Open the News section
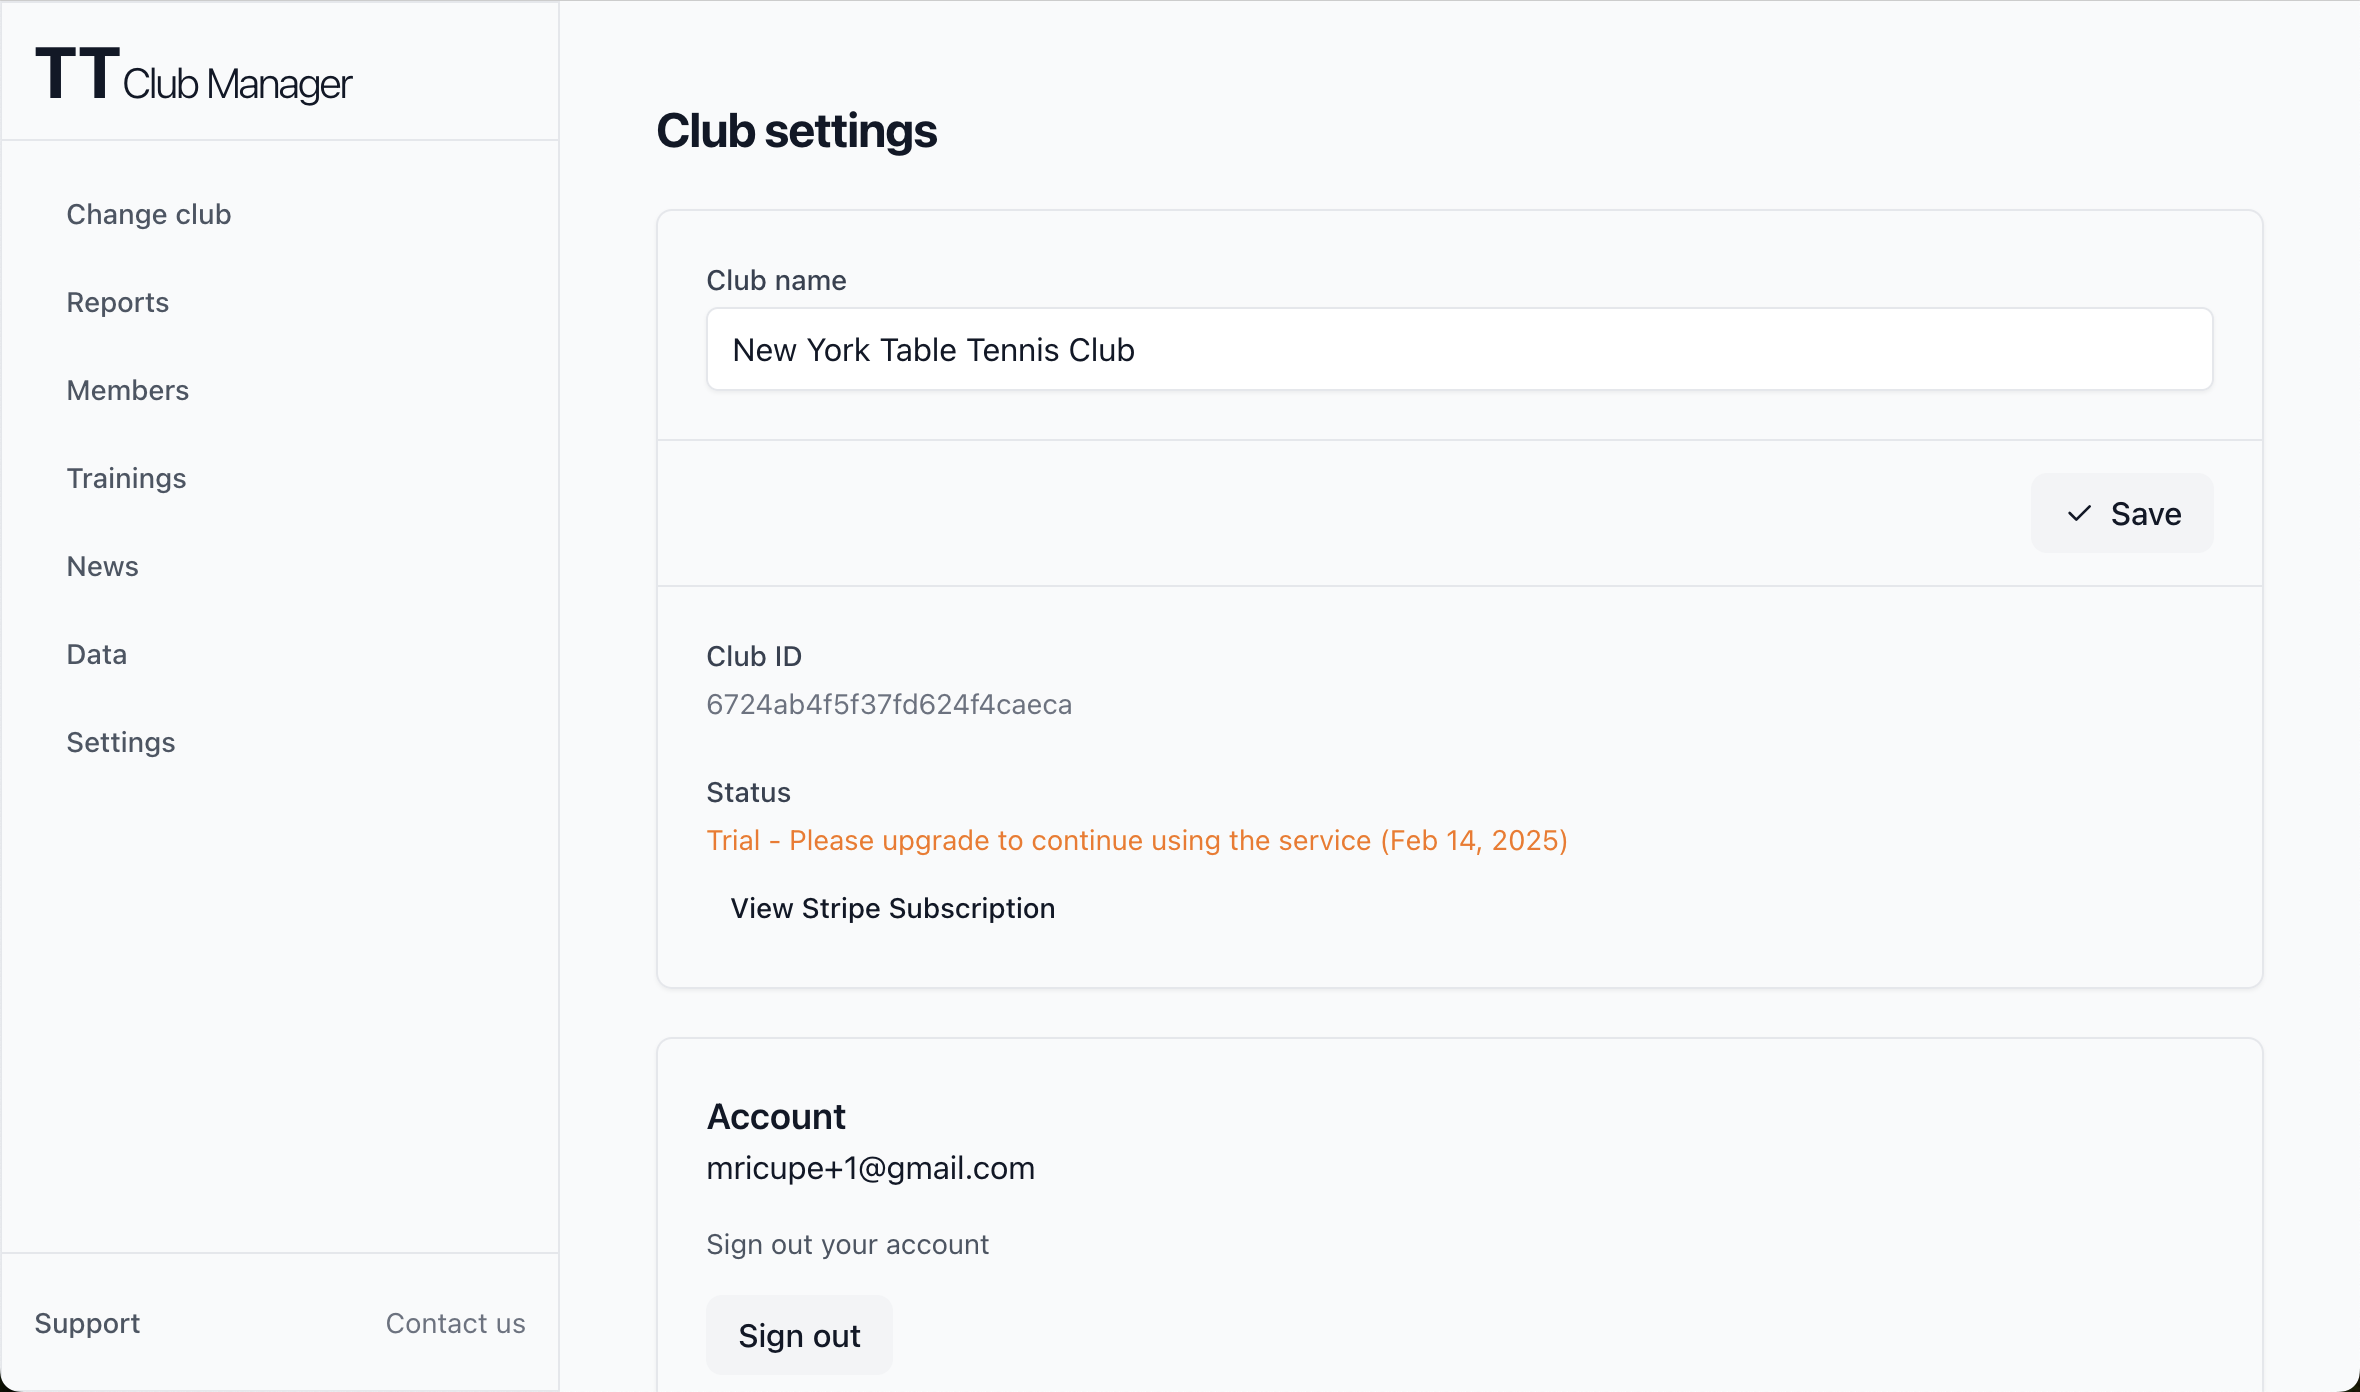This screenshot has height=1392, width=2360. tap(102, 566)
